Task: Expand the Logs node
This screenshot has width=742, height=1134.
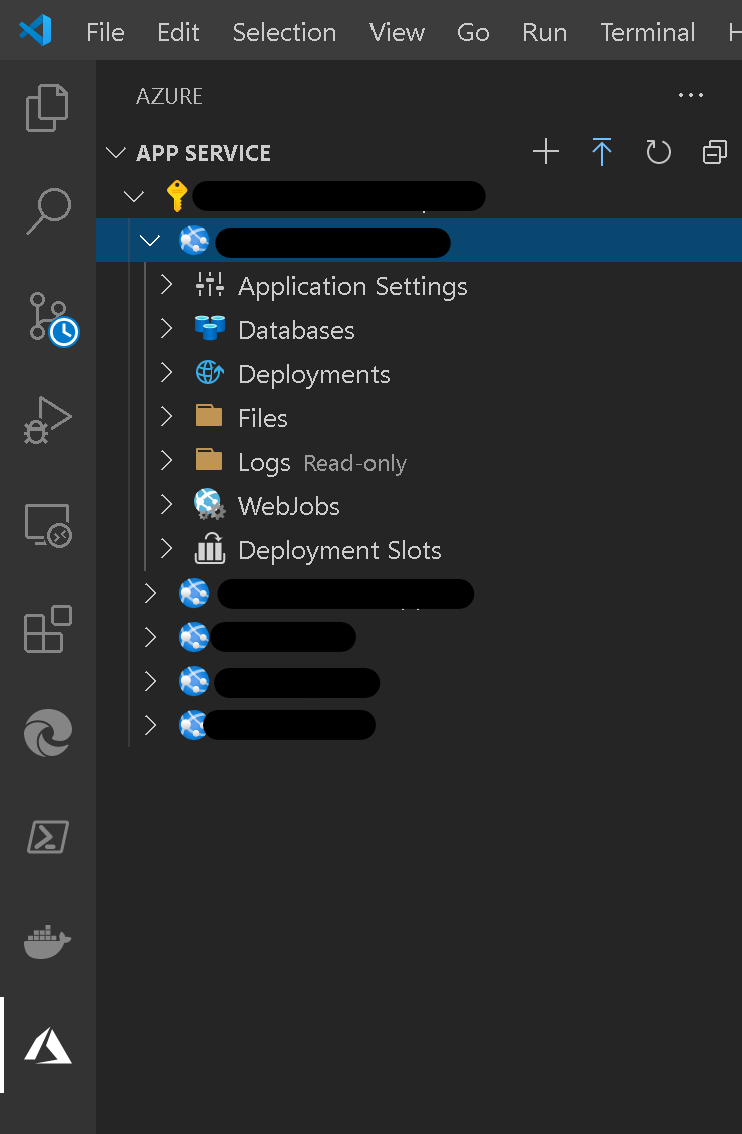Action: (x=166, y=460)
